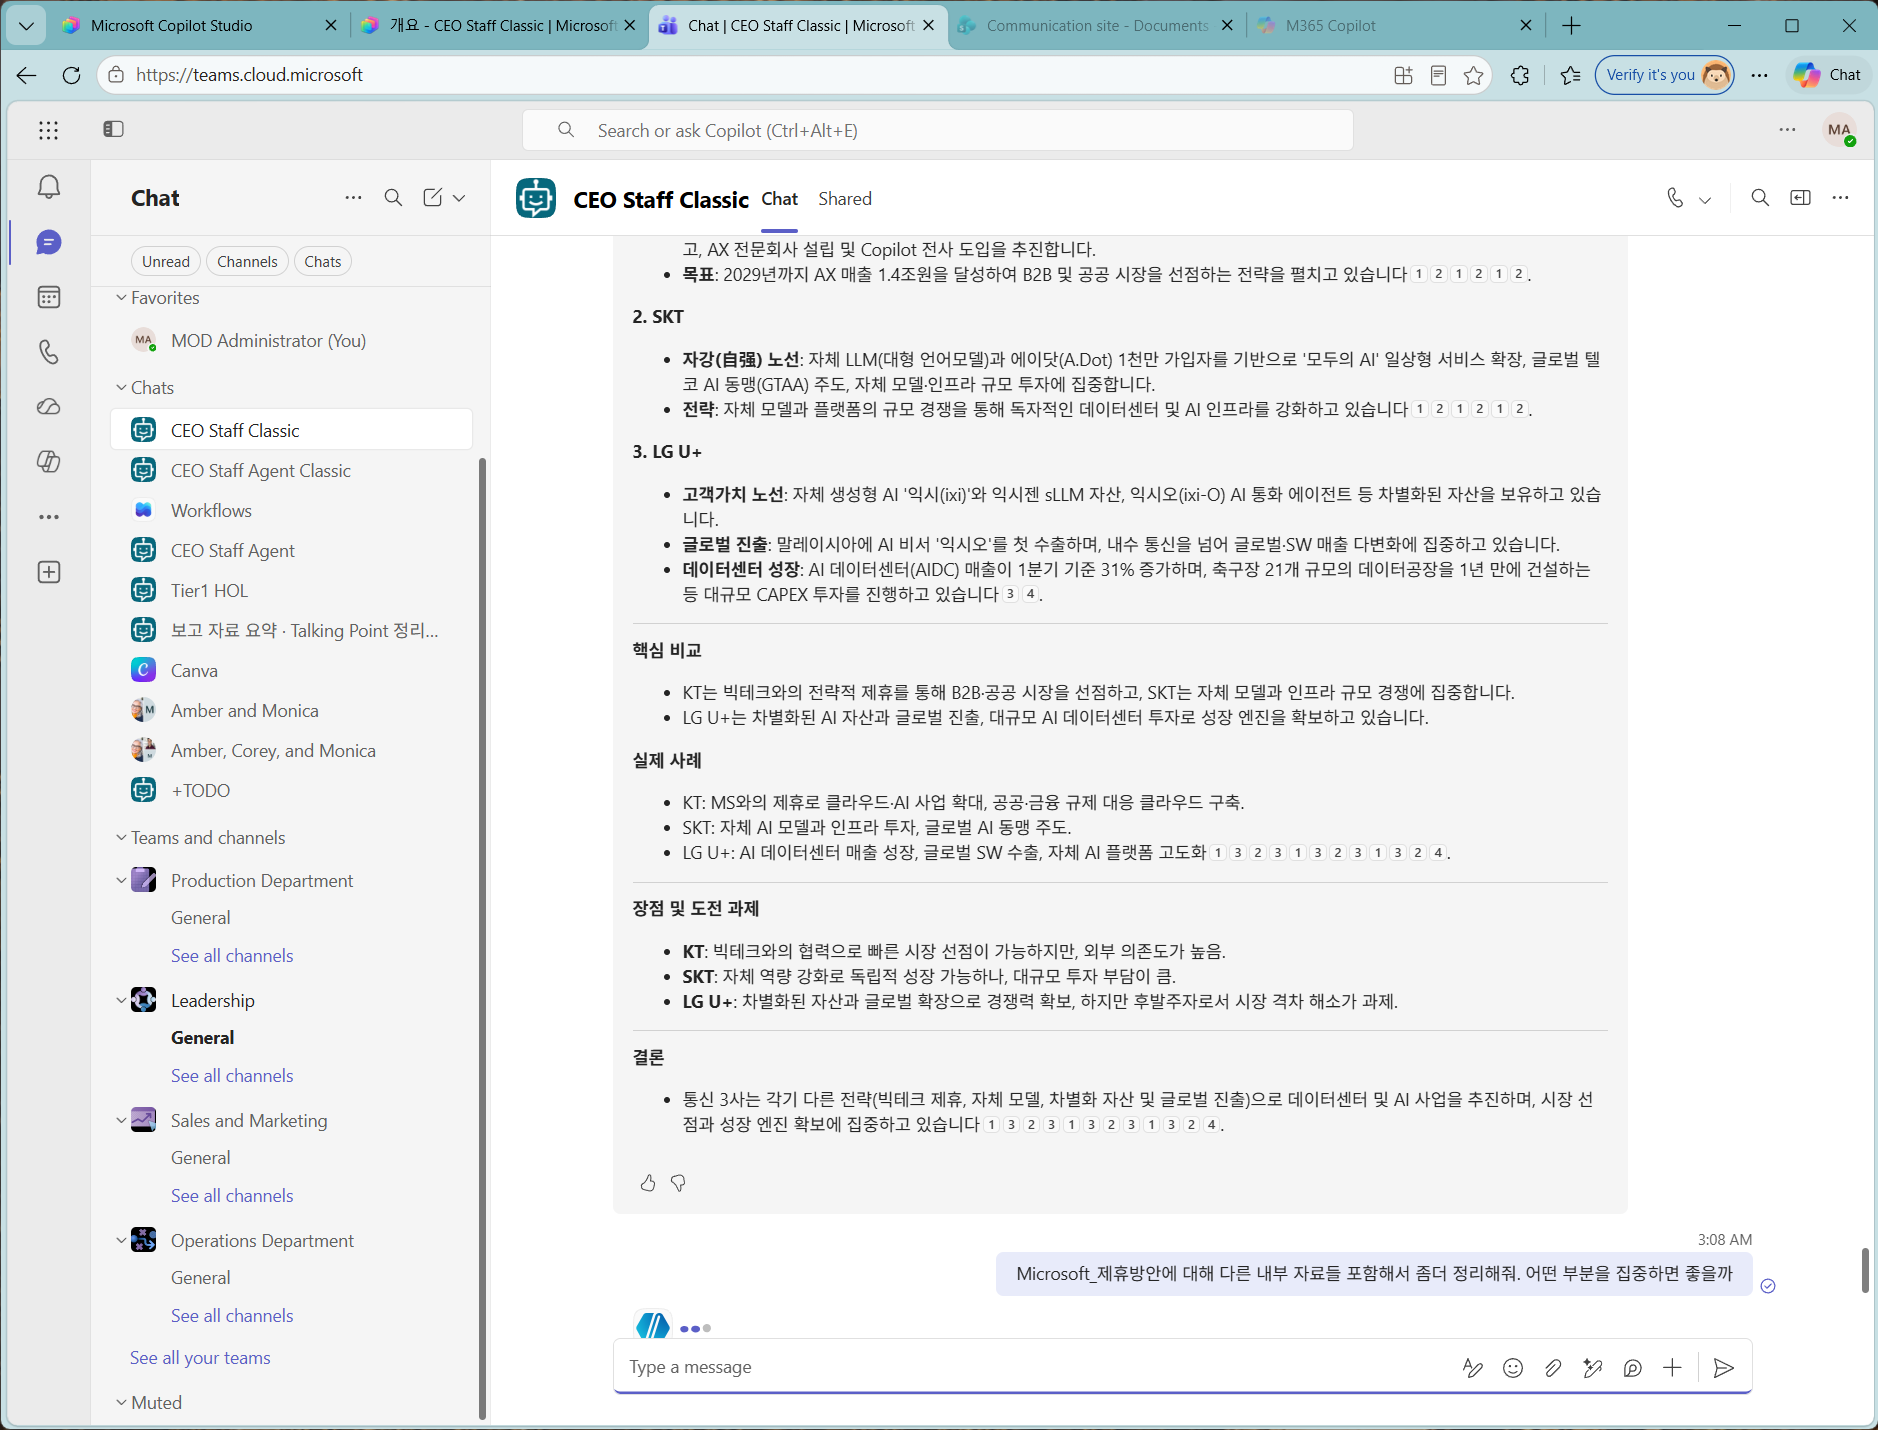Search chats with the magnifier icon in Chat pane
The image size is (1878, 1430).
pyautogui.click(x=394, y=198)
